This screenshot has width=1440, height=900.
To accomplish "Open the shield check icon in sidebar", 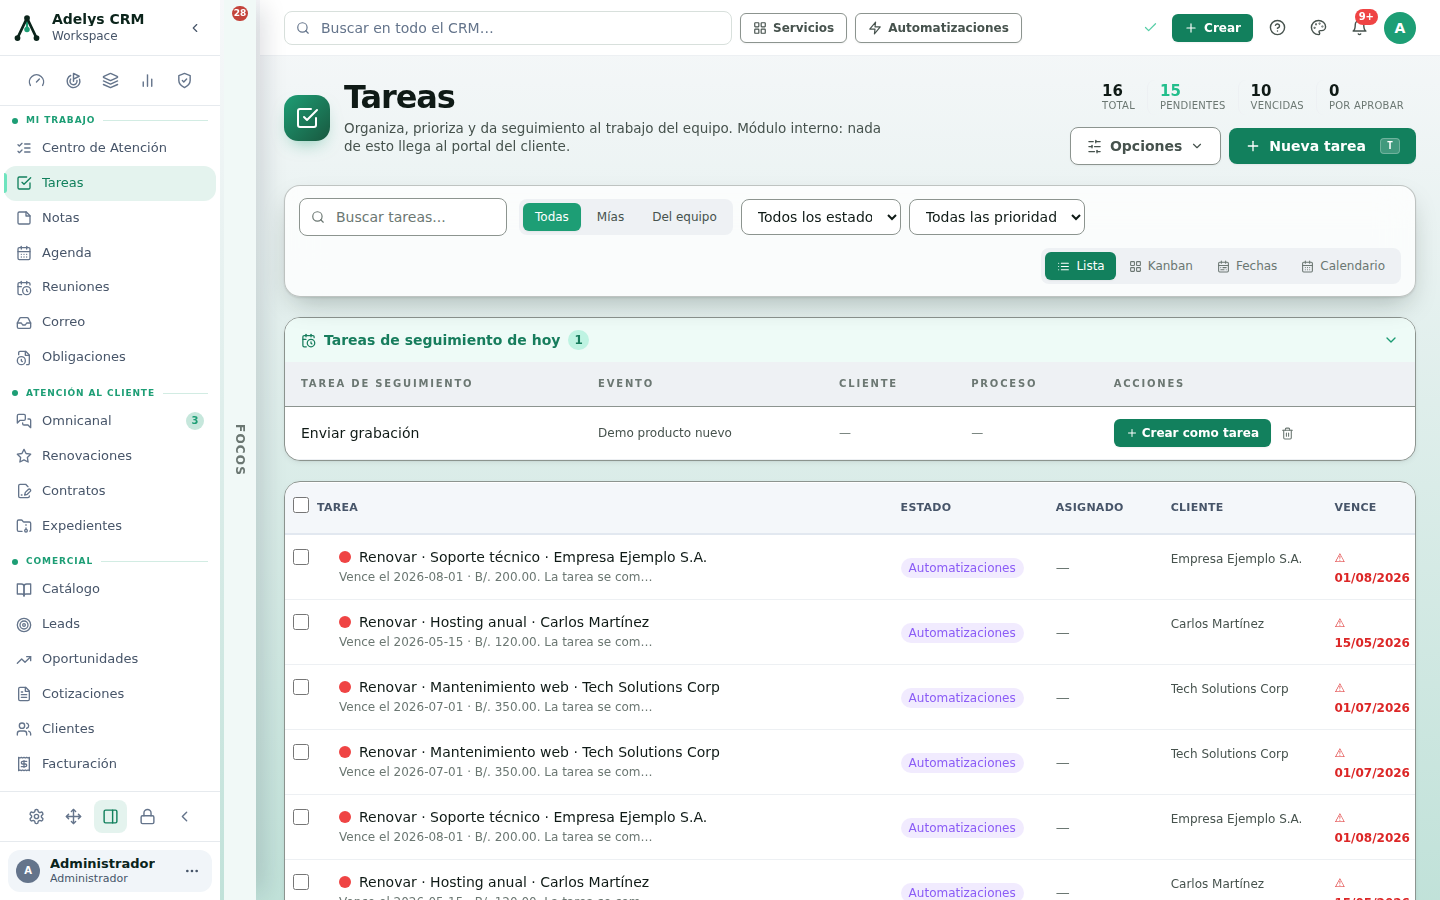I will [x=185, y=81].
